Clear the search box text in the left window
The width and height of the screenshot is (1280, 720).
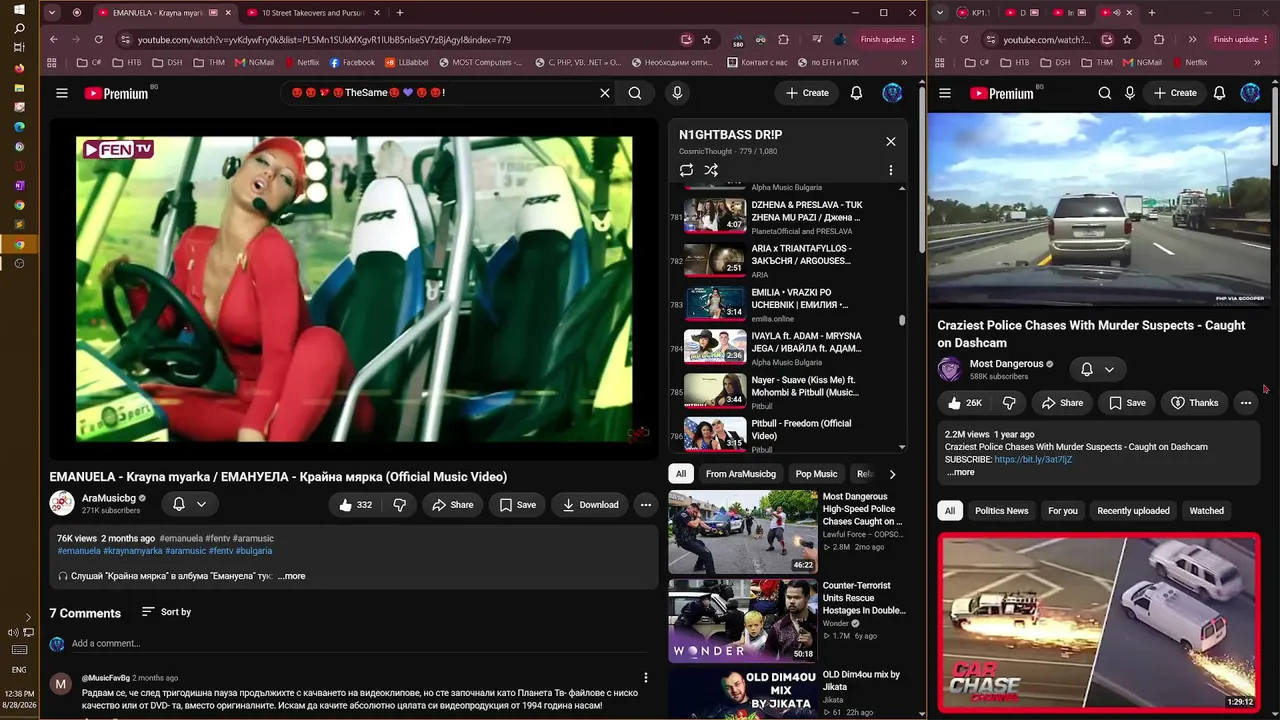[x=605, y=93]
